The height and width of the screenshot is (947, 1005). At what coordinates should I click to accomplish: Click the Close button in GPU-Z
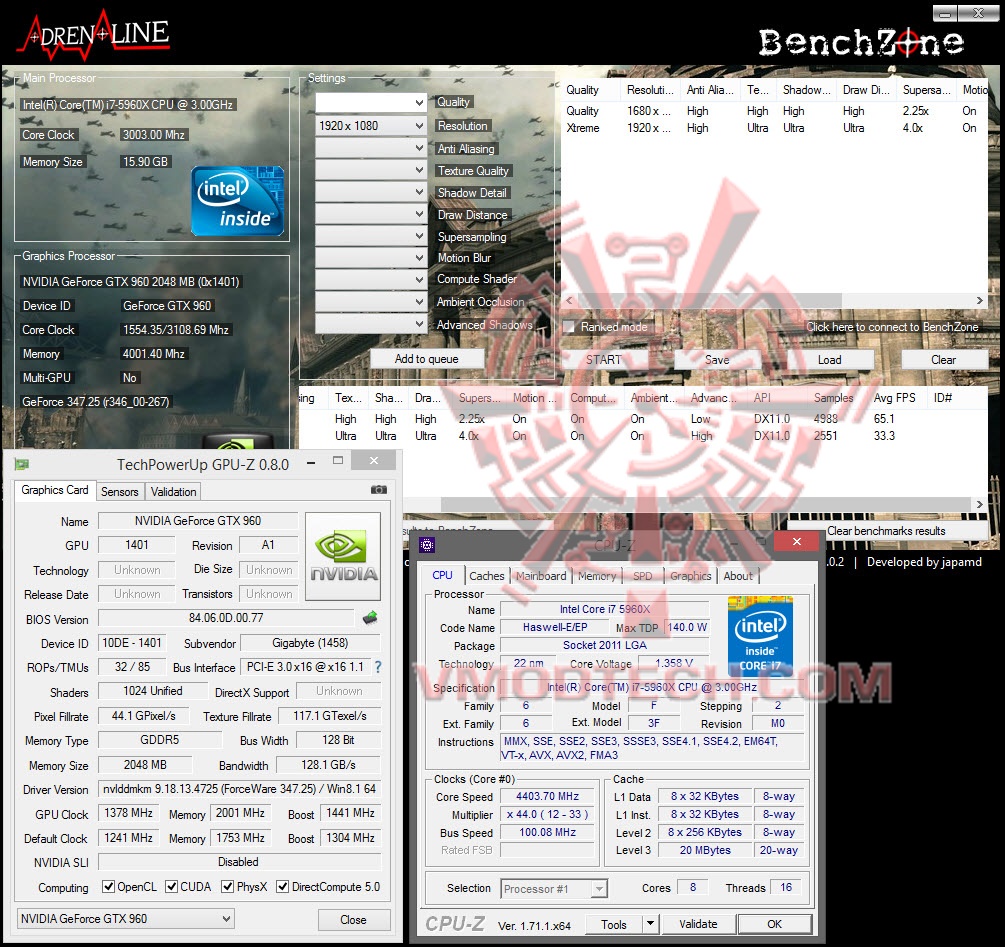coord(354,919)
